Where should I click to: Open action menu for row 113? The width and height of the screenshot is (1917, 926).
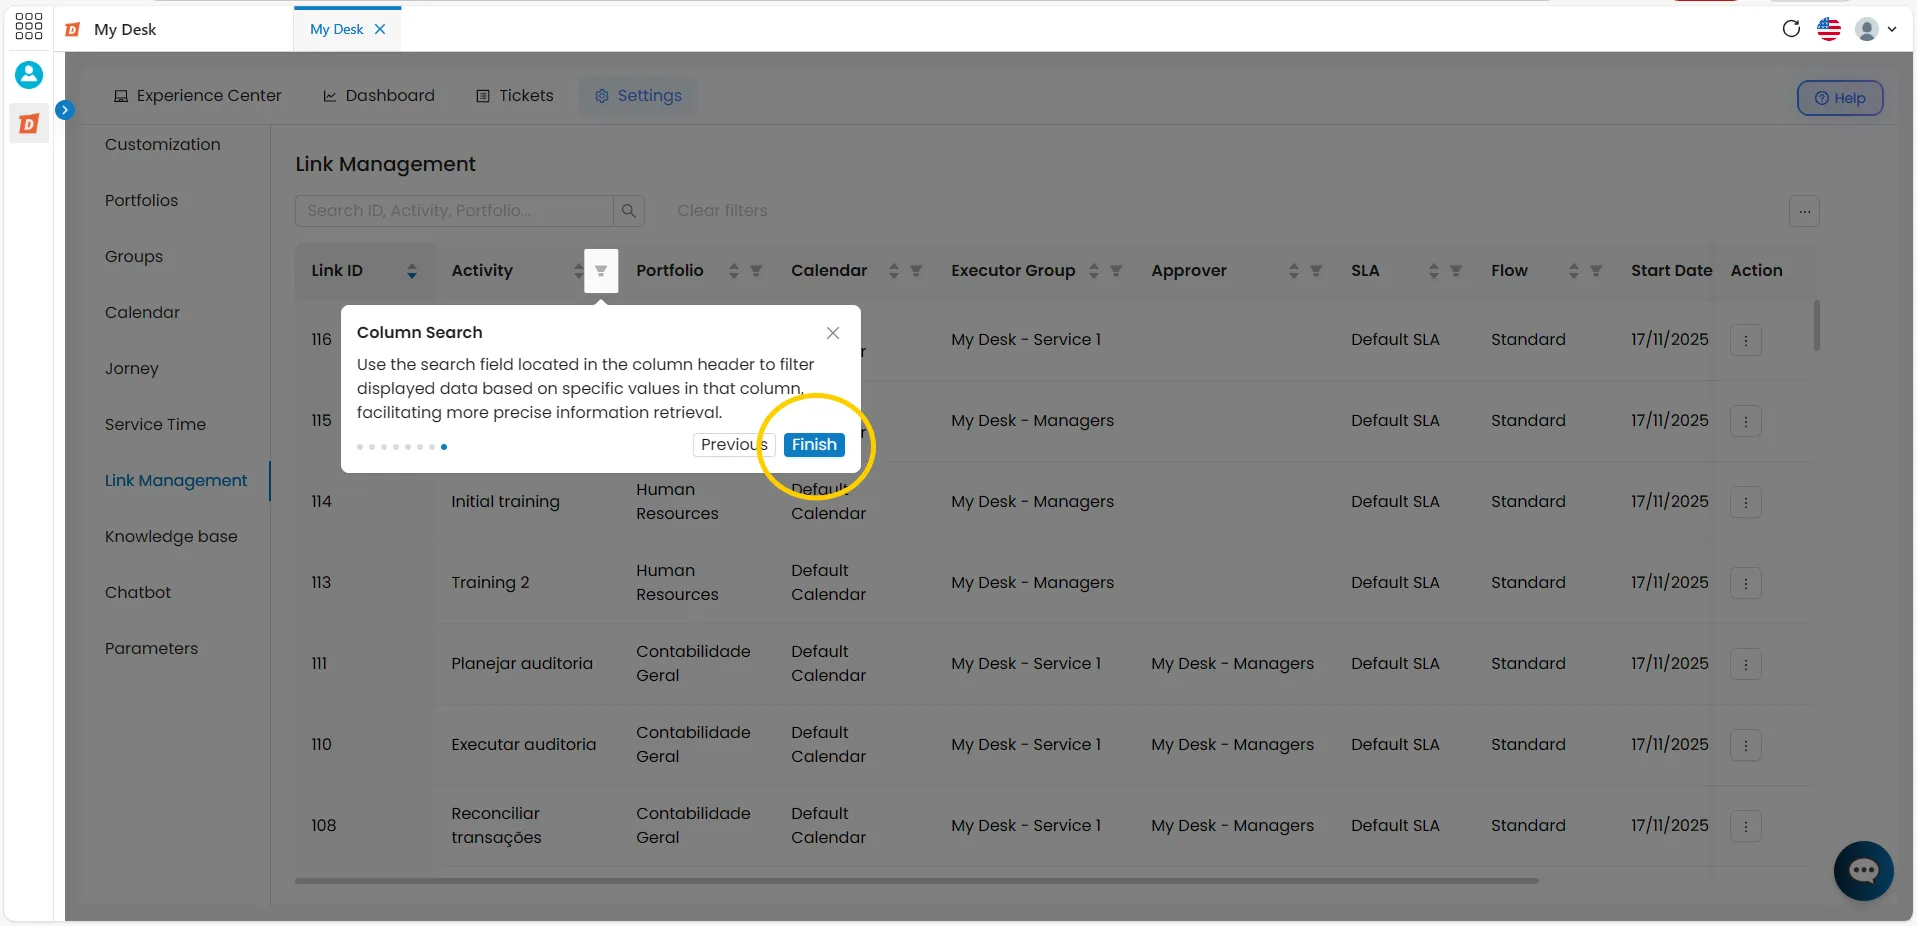[x=1746, y=583]
